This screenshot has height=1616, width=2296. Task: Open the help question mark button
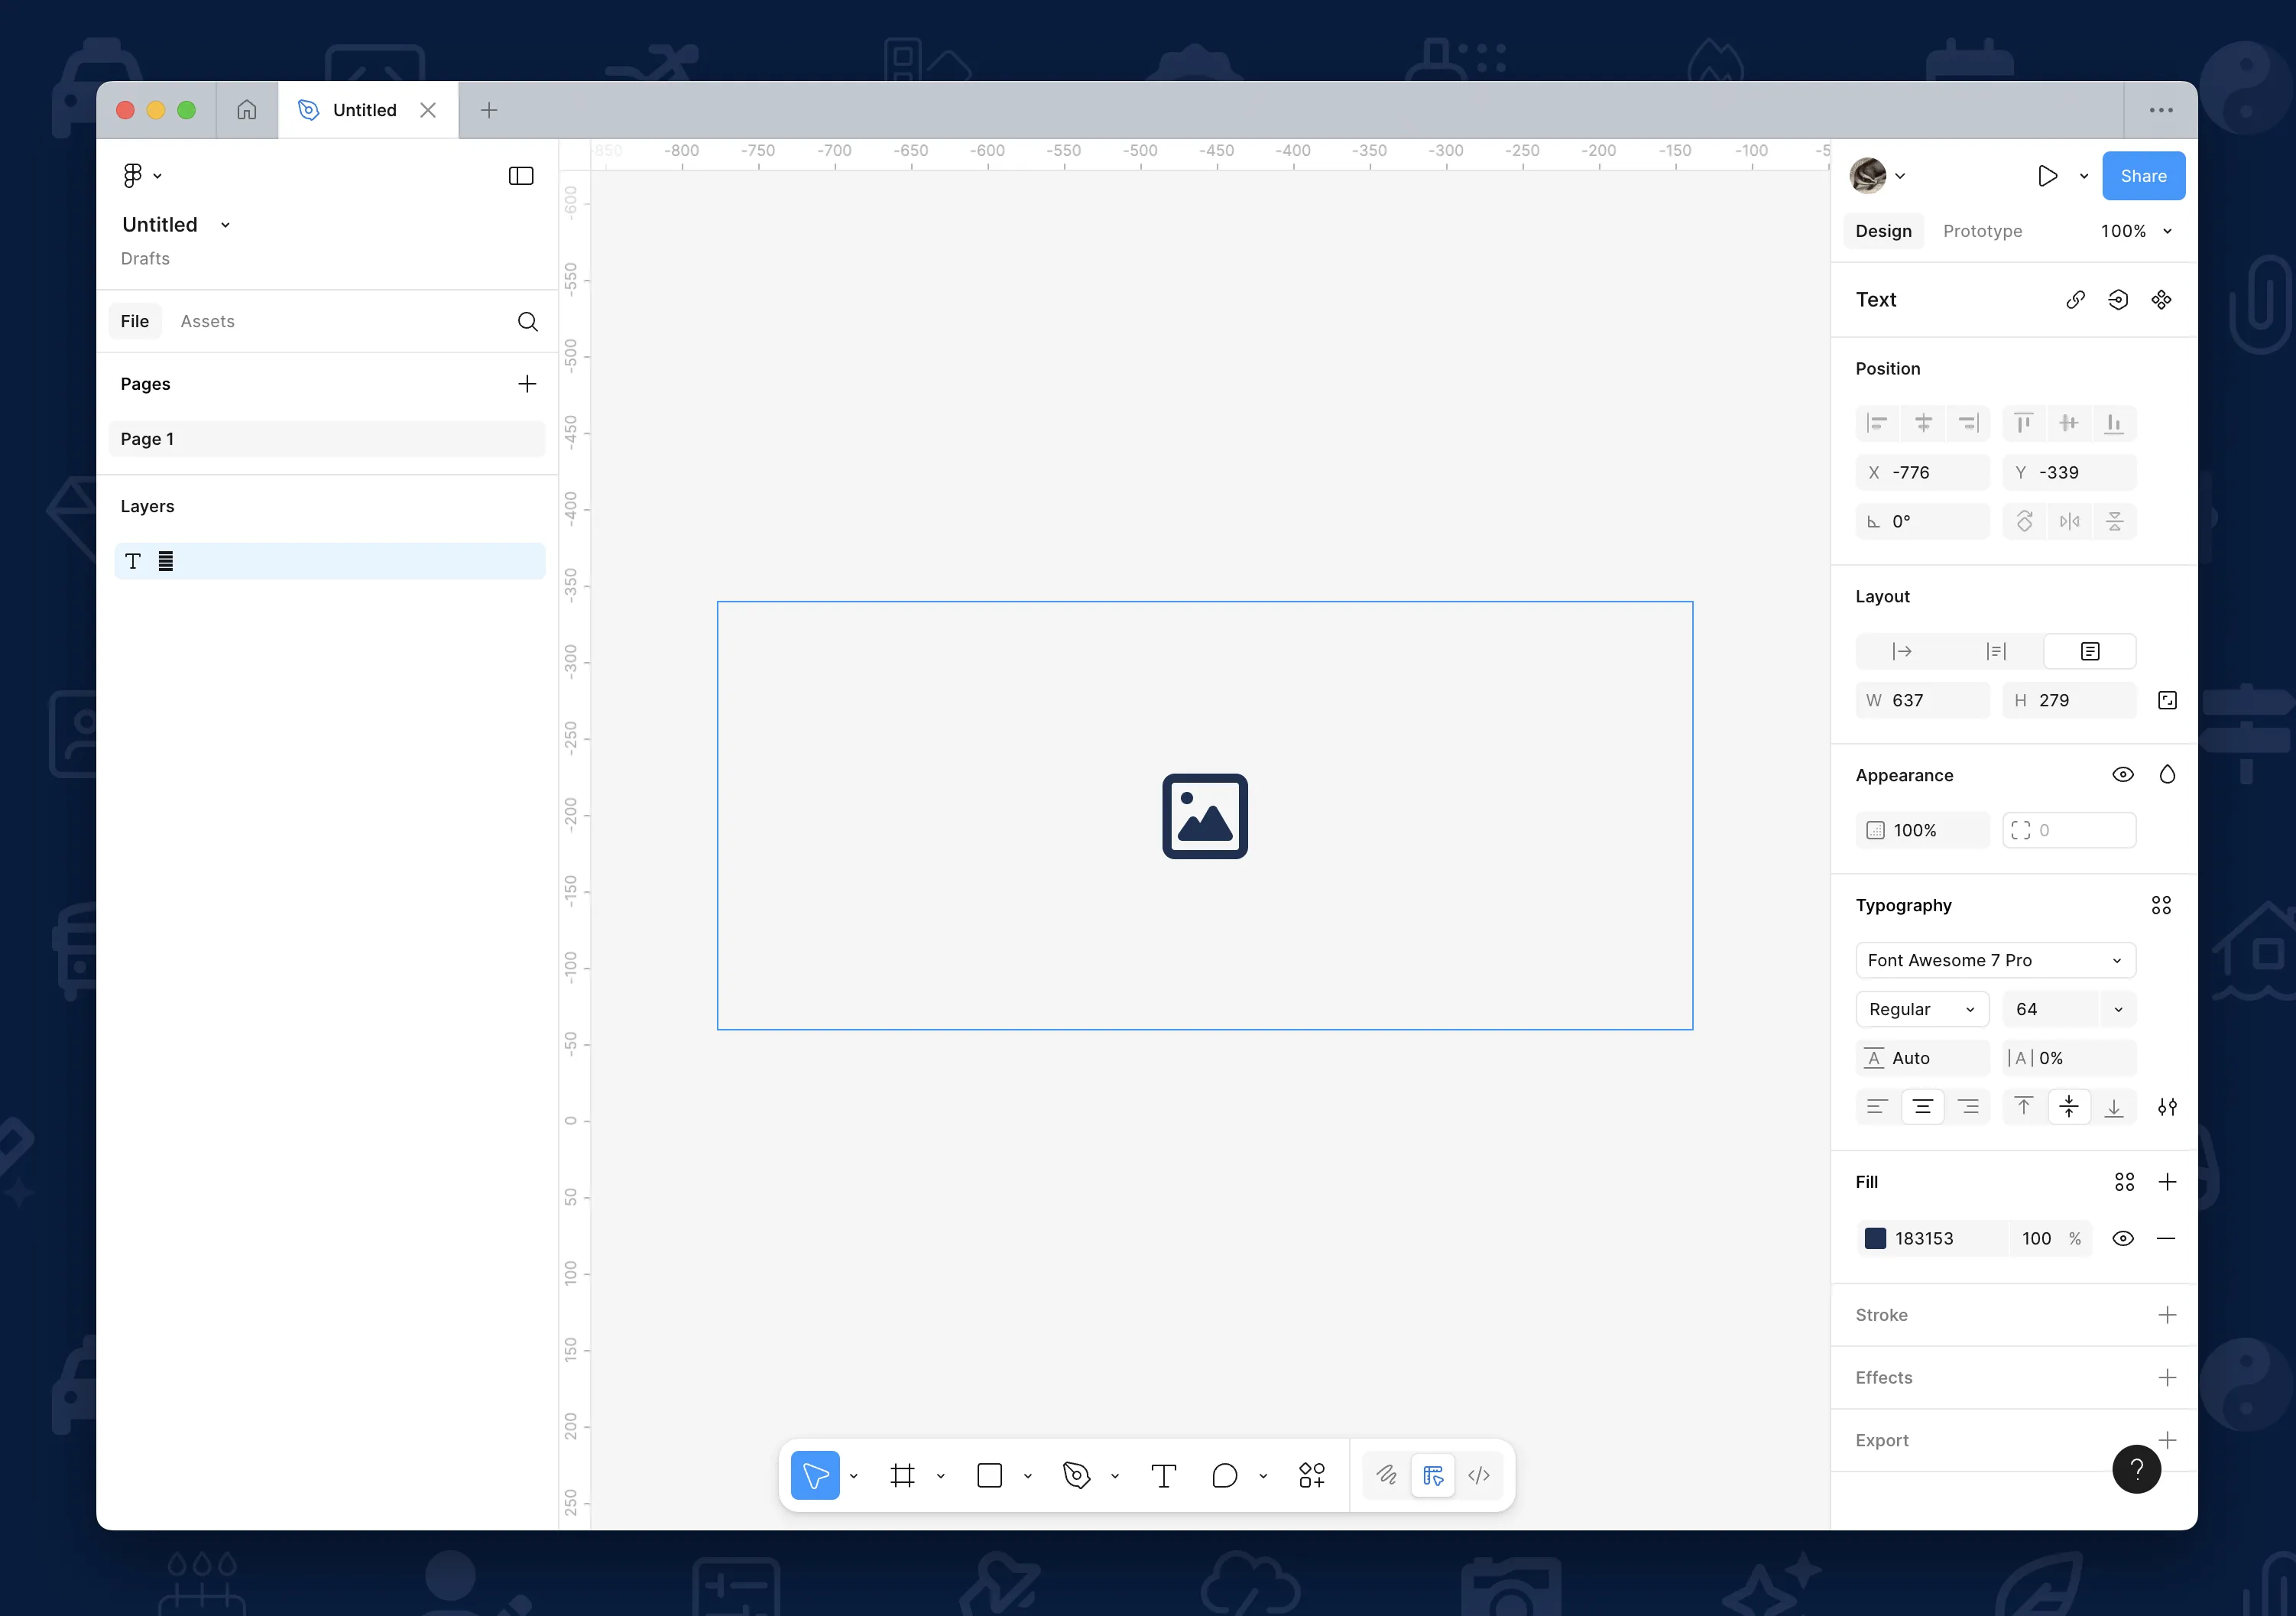(x=2136, y=1469)
